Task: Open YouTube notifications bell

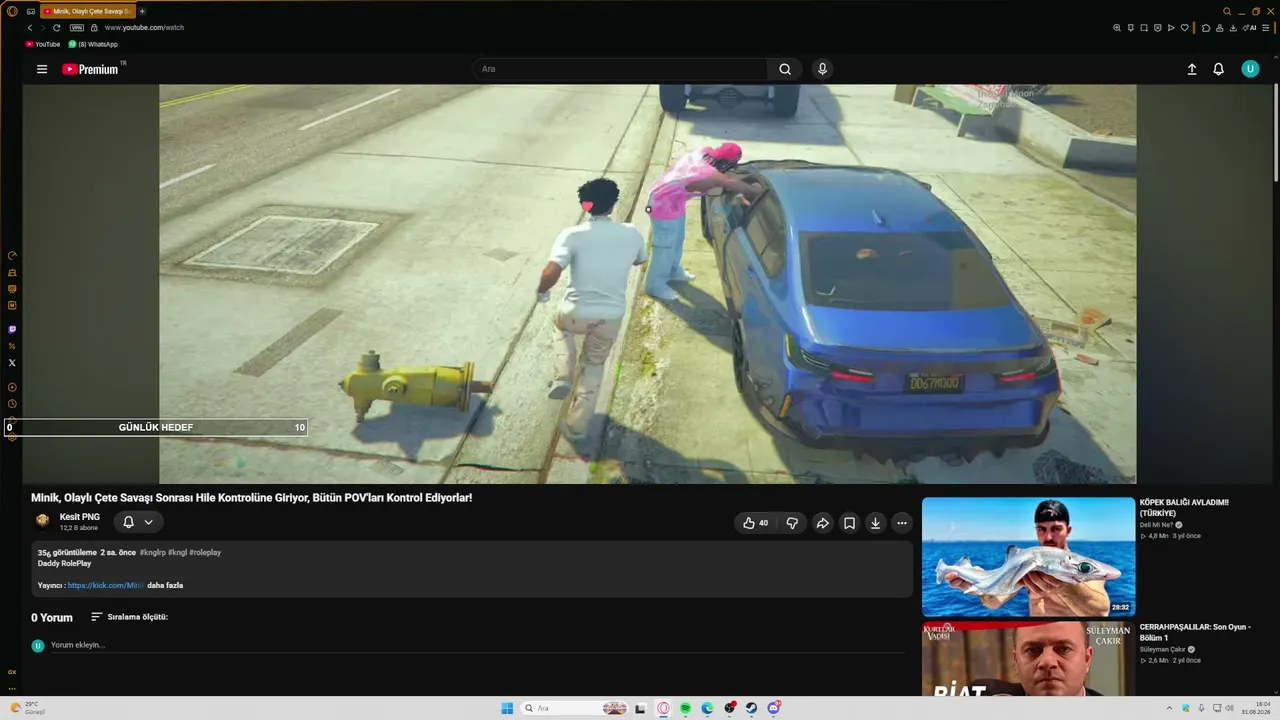Action: tap(1218, 69)
